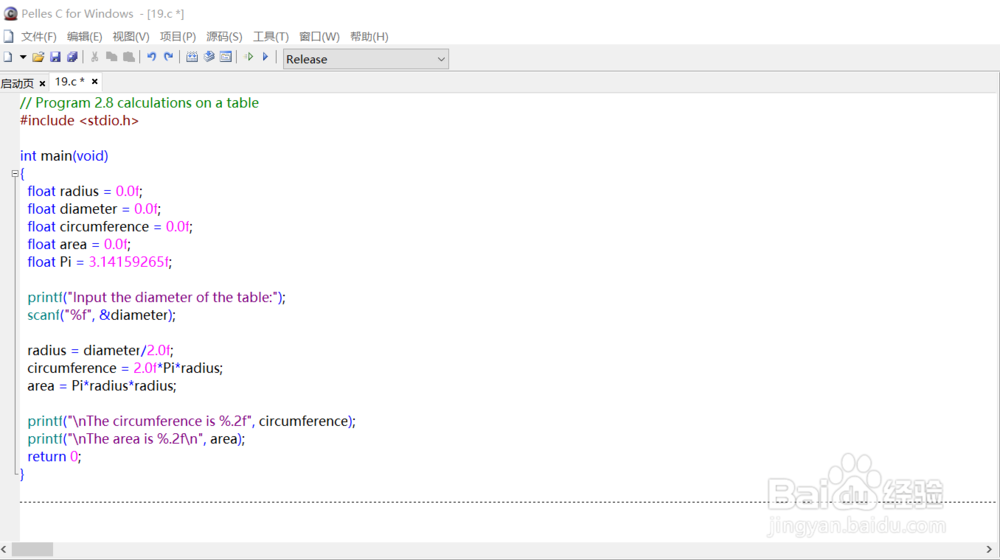Click the Build project toolbar icon
The width and height of the screenshot is (1000, 560).
(209, 57)
